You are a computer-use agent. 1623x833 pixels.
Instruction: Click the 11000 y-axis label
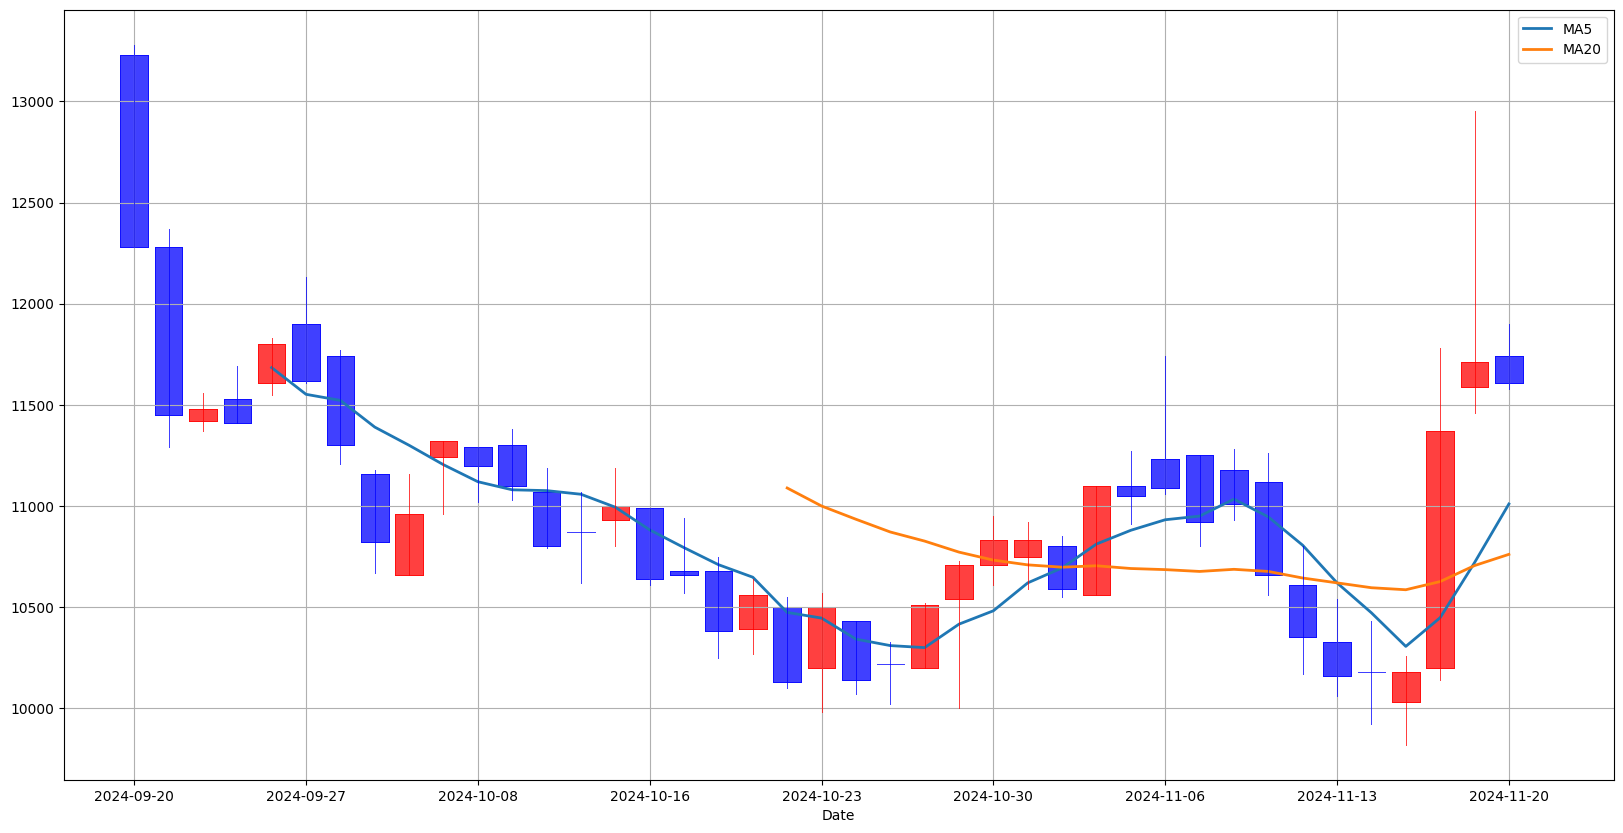[x=36, y=506]
